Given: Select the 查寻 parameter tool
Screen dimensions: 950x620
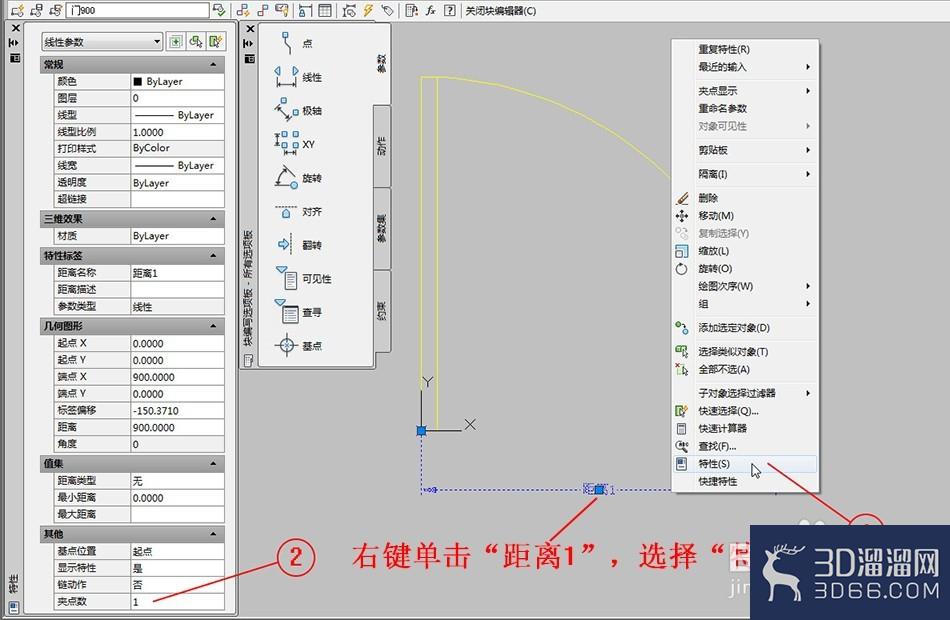Looking at the screenshot, I should (x=297, y=312).
